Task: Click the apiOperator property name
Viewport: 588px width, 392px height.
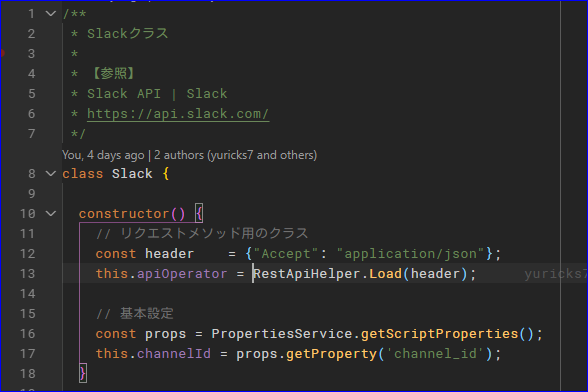Action: coord(182,274)
